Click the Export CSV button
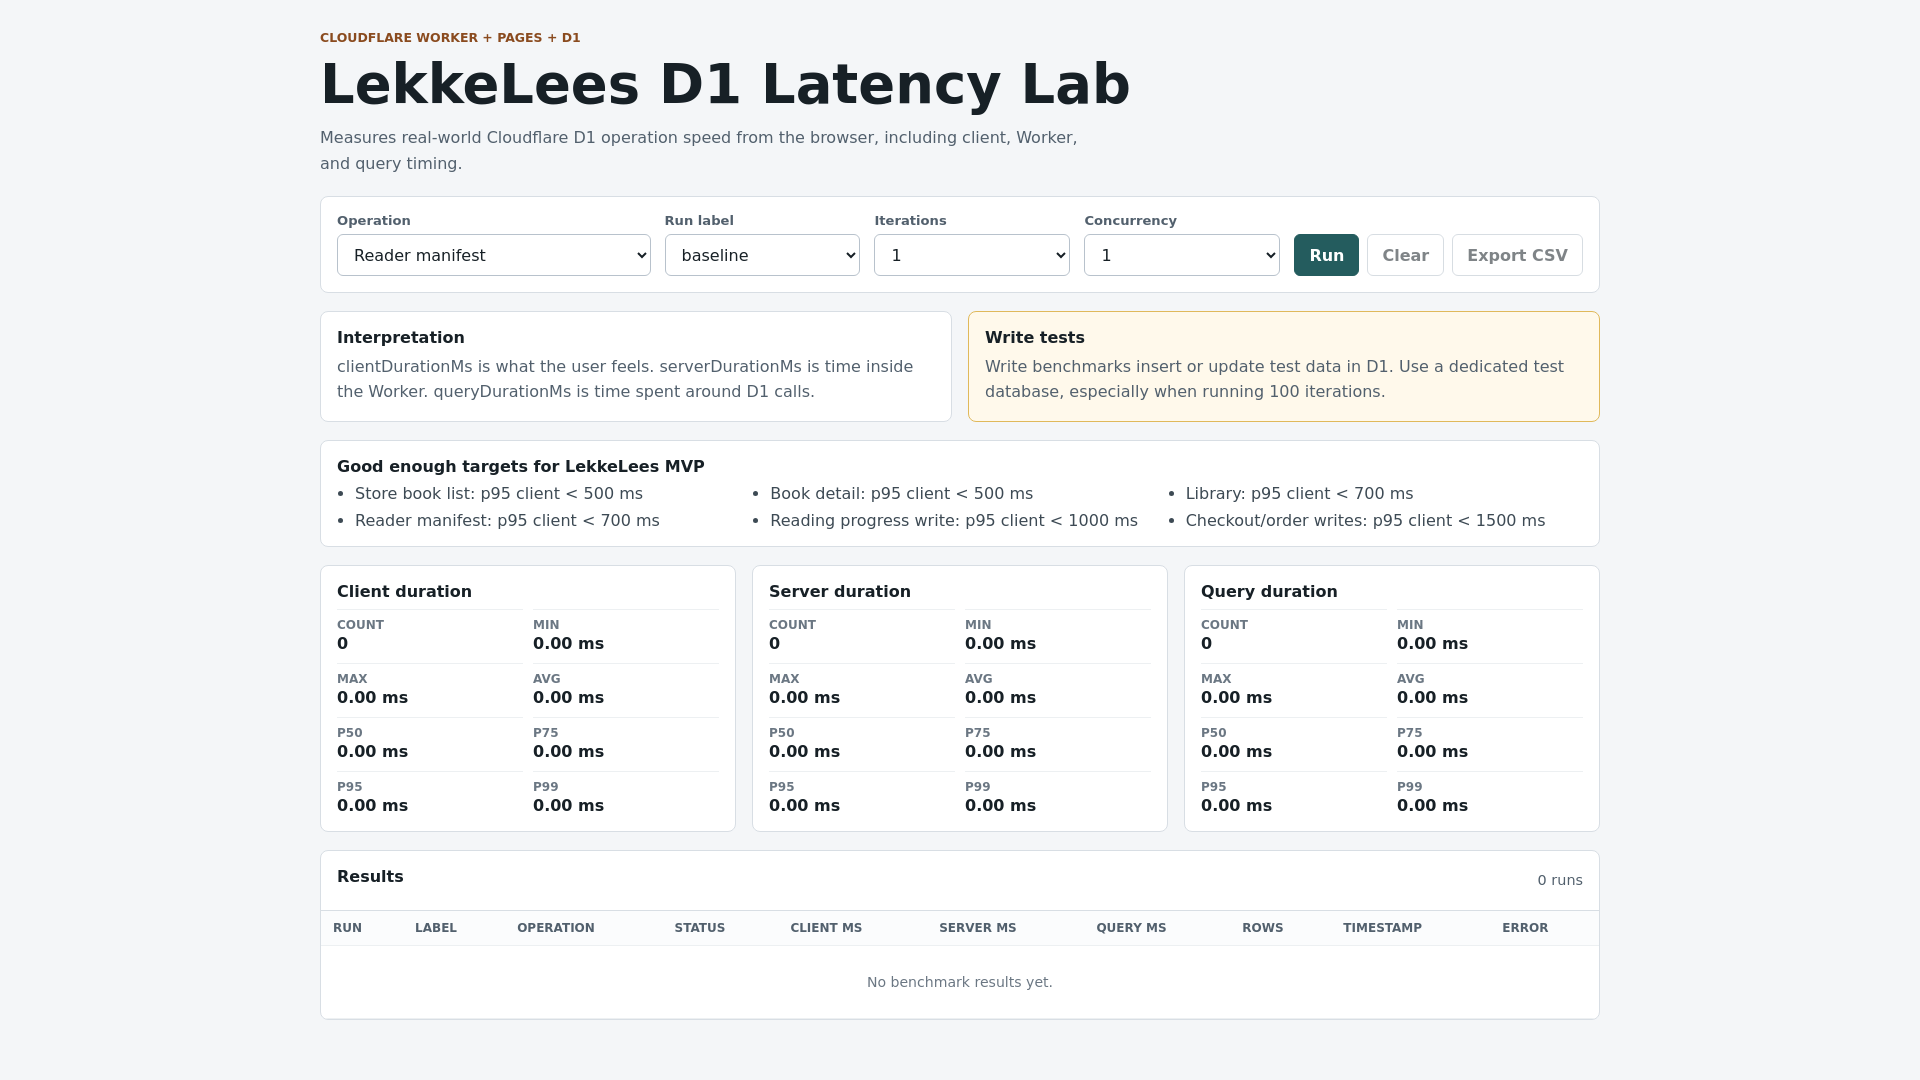The height and width of the screenshot is (1080, 1920). pyautogui.click(x=1517, y=255)
